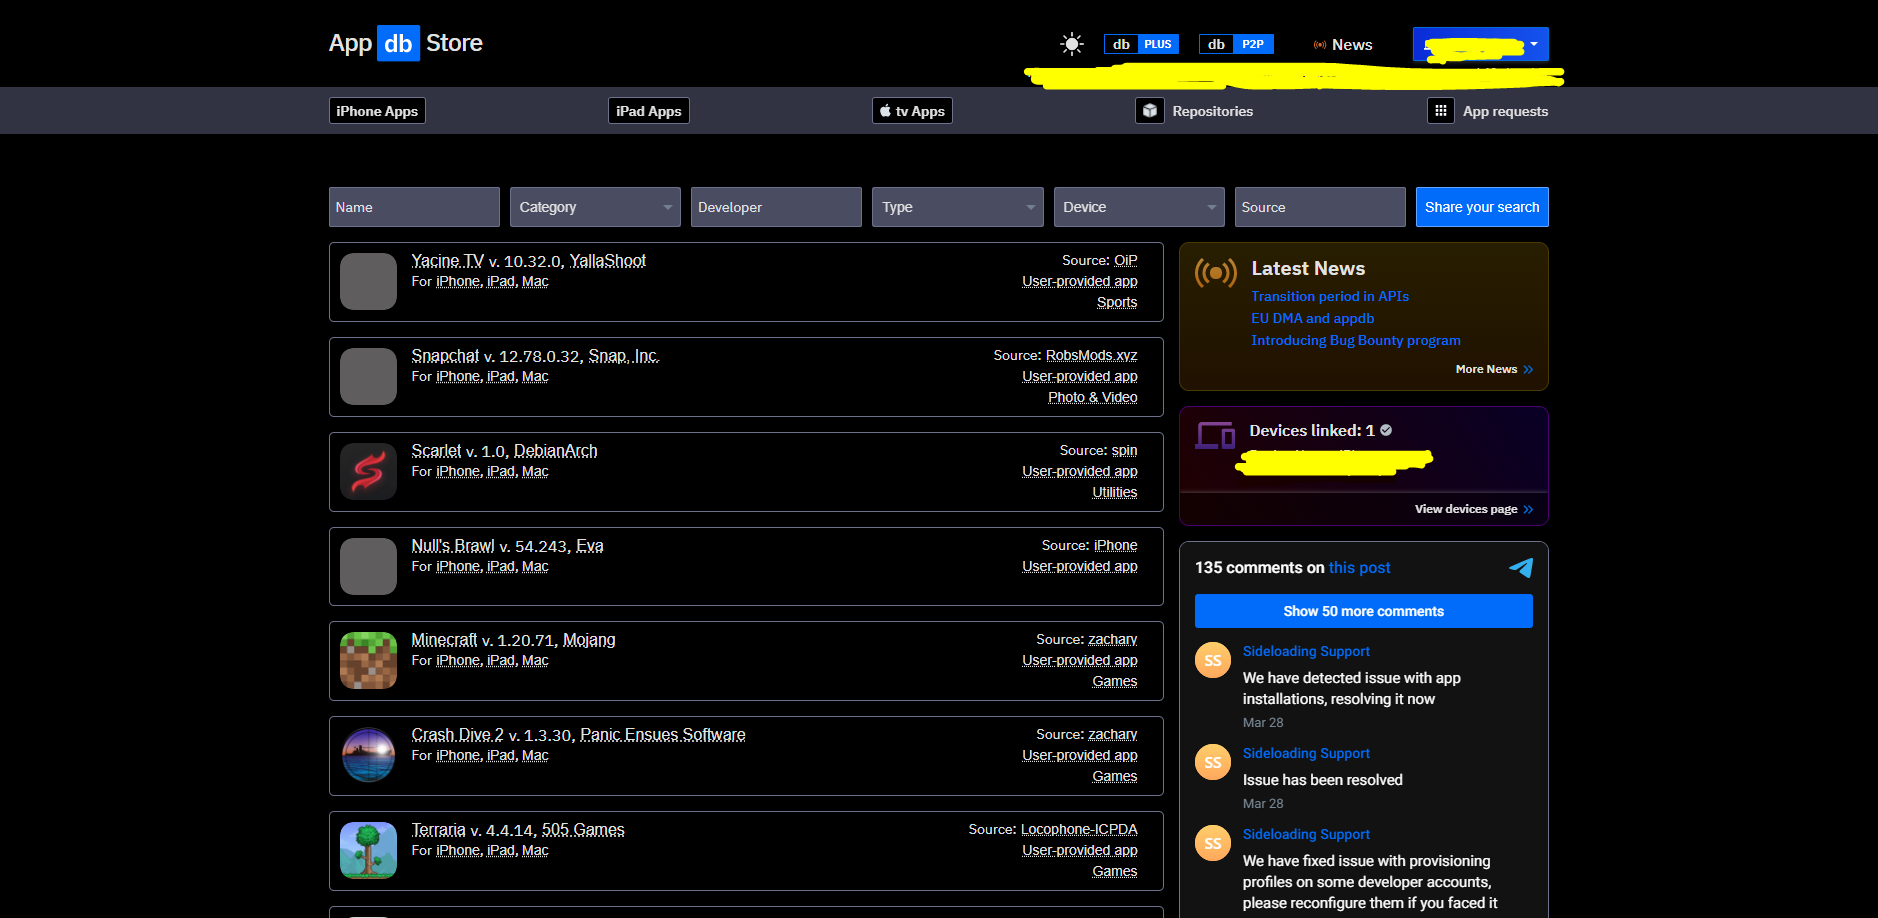The image size is (1878, 918).
Task: Click the Share your search button
Action: (x=1482, y=207)
